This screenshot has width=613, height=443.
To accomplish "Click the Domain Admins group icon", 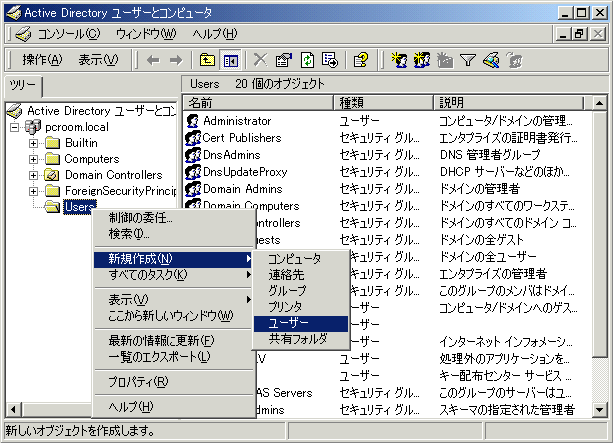I will pos(193,189).
